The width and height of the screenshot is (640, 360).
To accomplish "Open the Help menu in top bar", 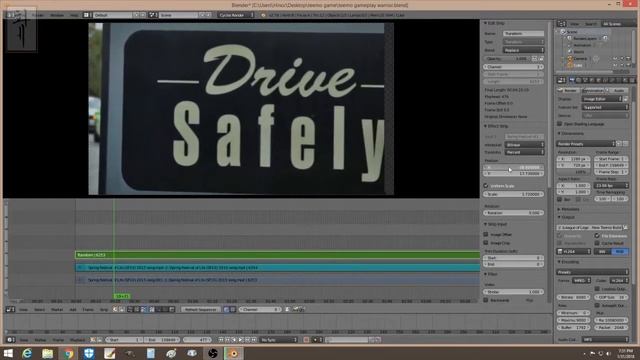I will pyautogui.click(x=74, y=15).
